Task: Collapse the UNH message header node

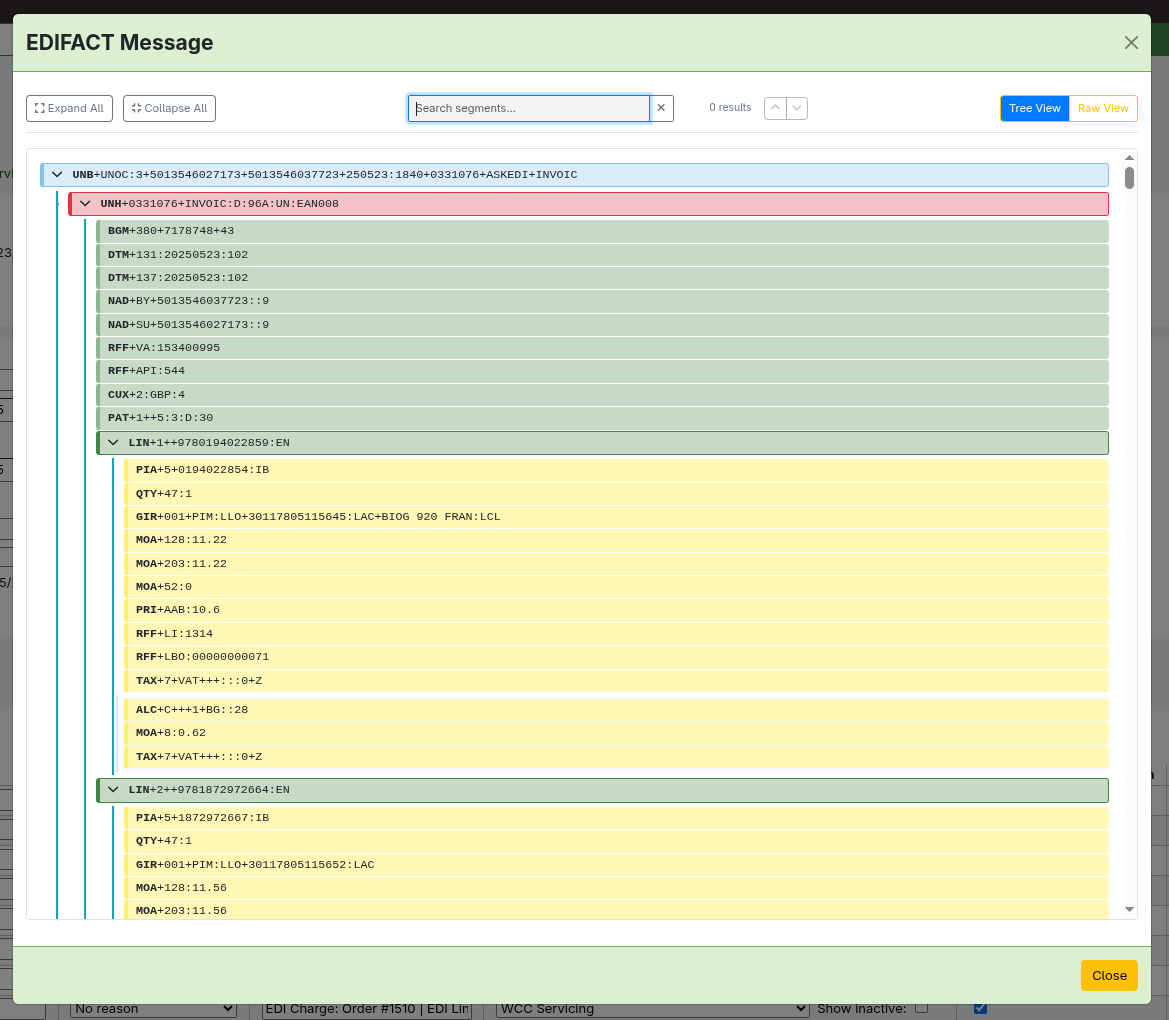Action: (x=85, y=204)
